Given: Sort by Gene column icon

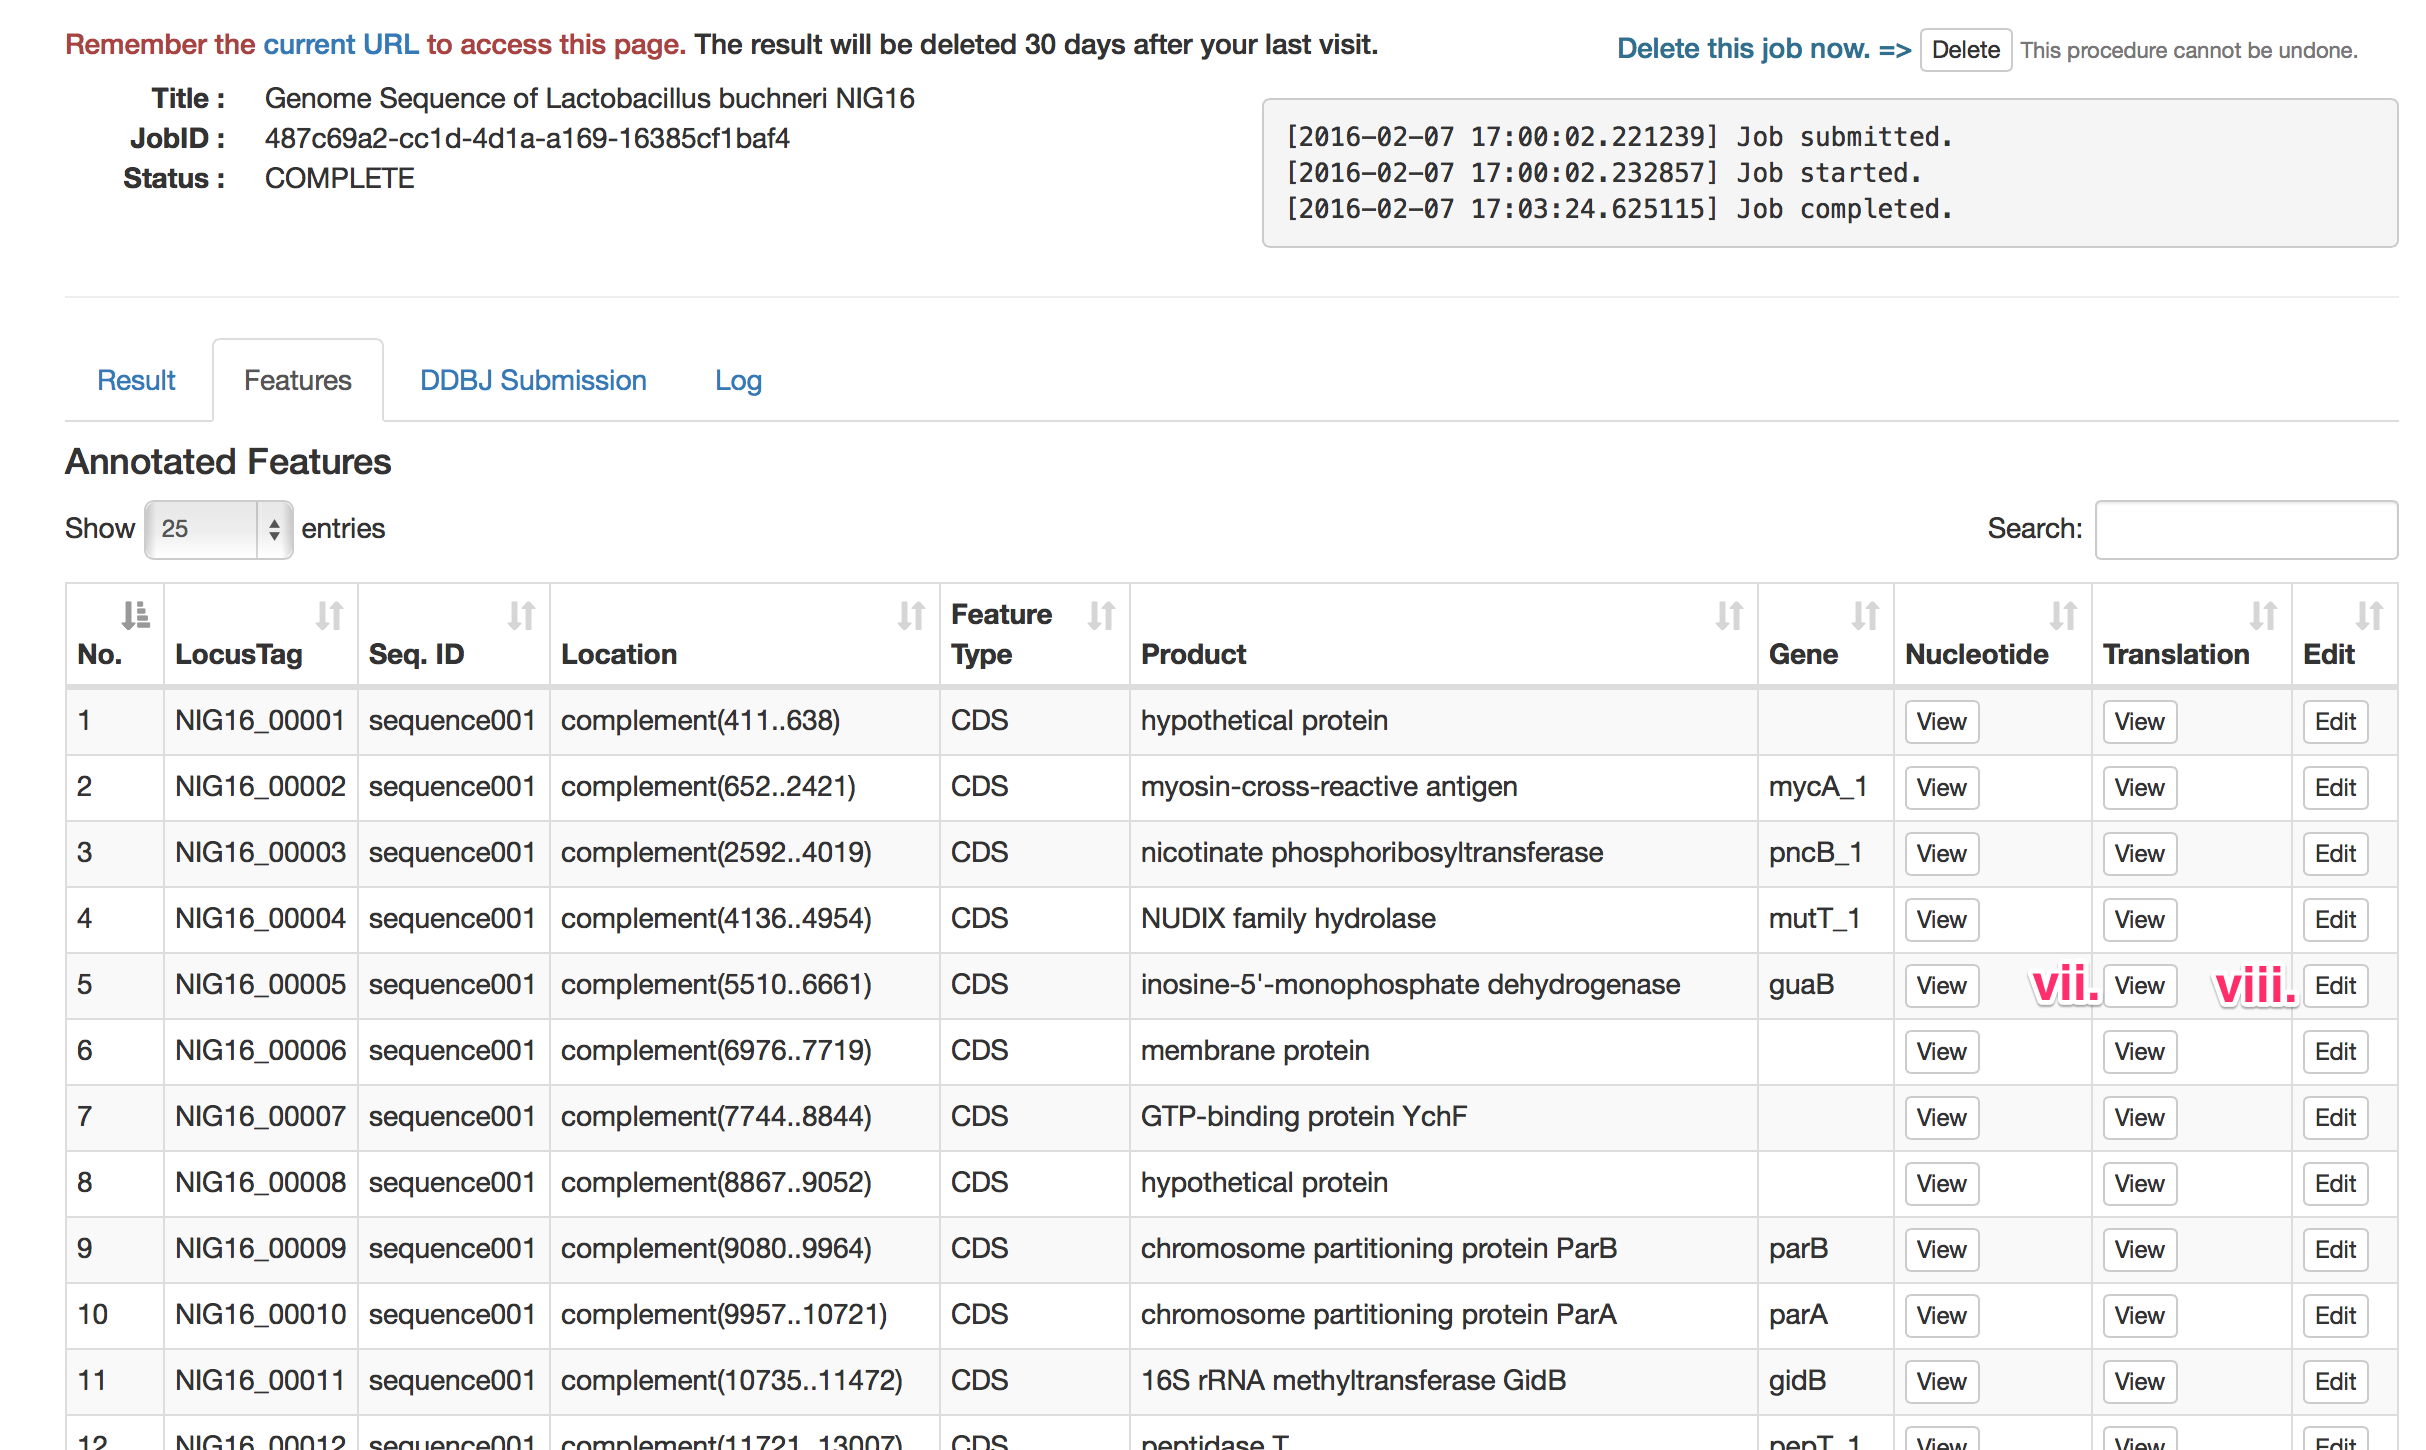Looking at the screenshot, I should [1865, 615].
